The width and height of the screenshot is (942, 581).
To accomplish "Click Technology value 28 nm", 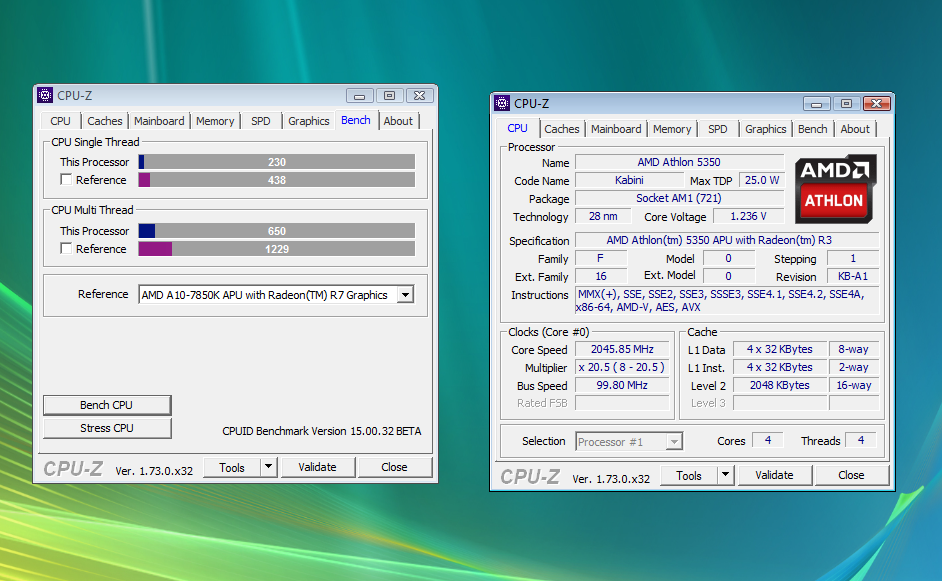I will coord(603,216).
